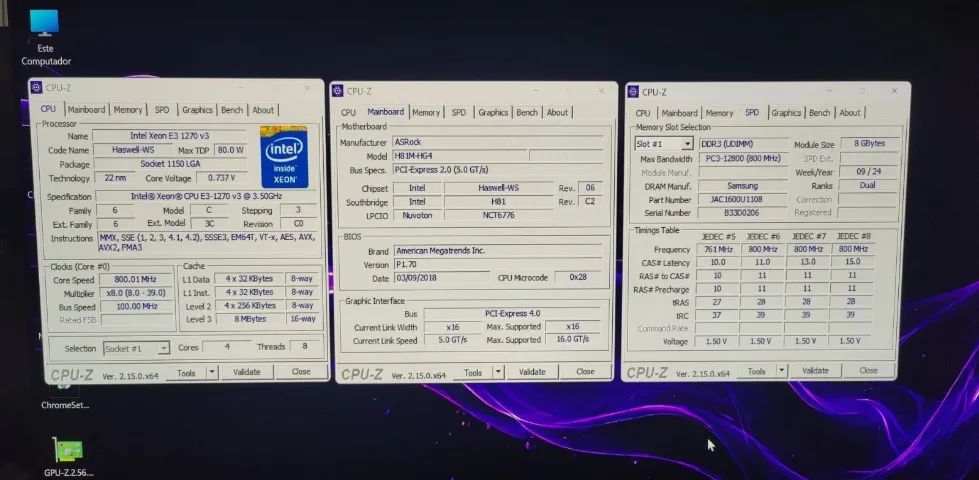This screenshot has height=480, width=979.
Task: Select Bench tab in right window
Action: coord(820,113)
